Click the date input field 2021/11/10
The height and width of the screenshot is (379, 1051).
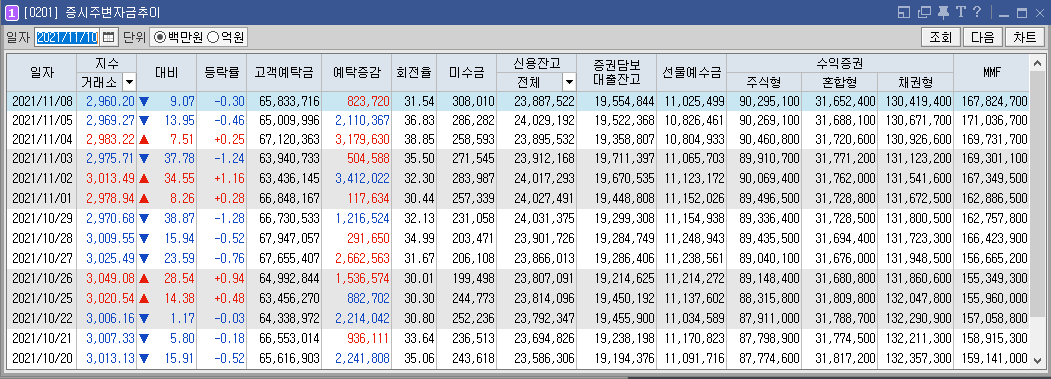(x=66, y=37)
